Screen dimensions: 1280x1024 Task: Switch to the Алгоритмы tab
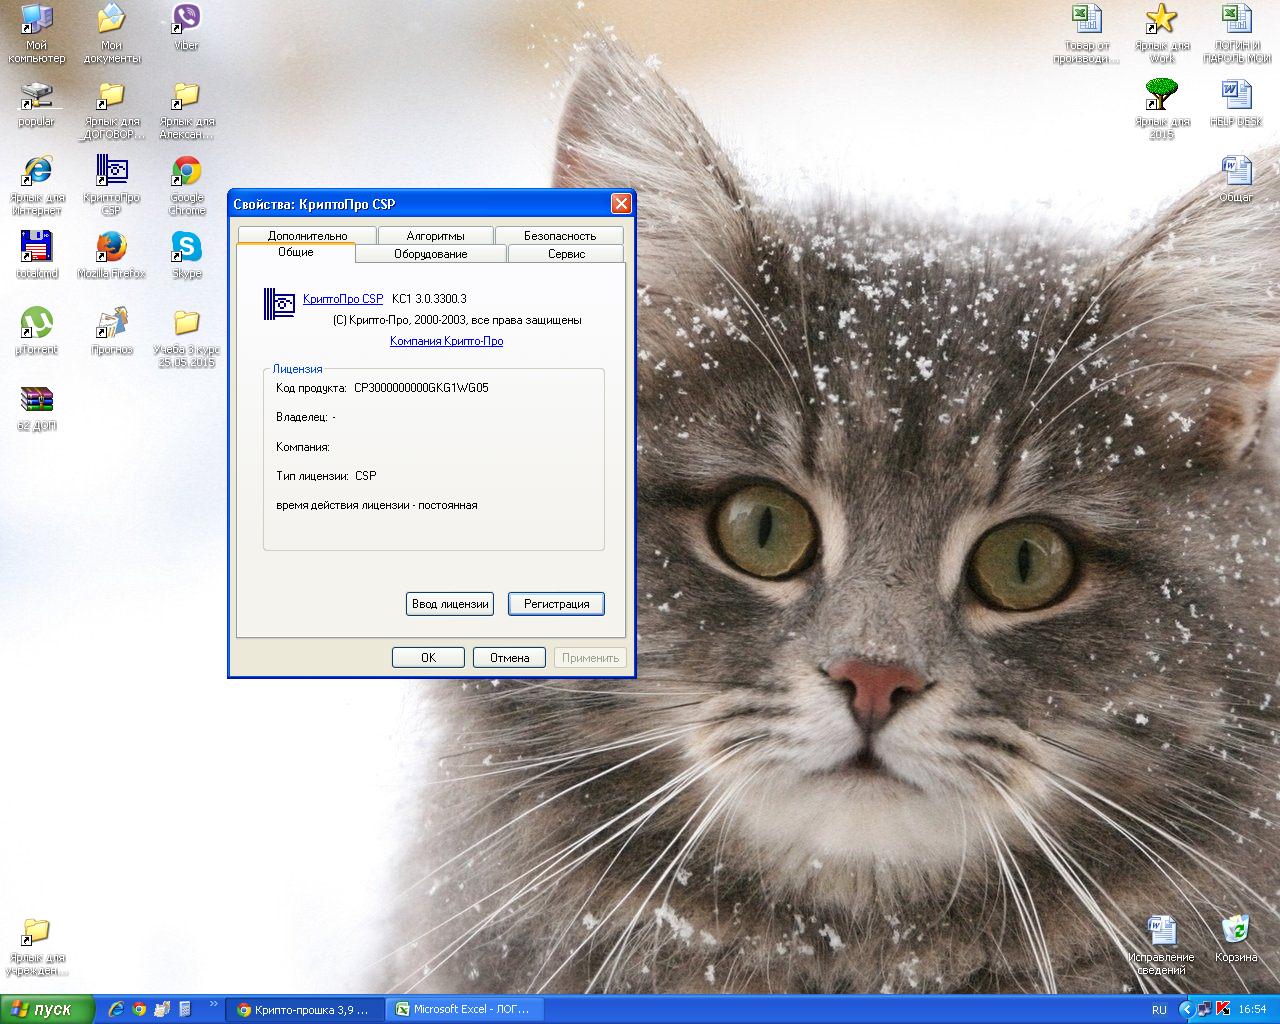(x=435, y=236)
